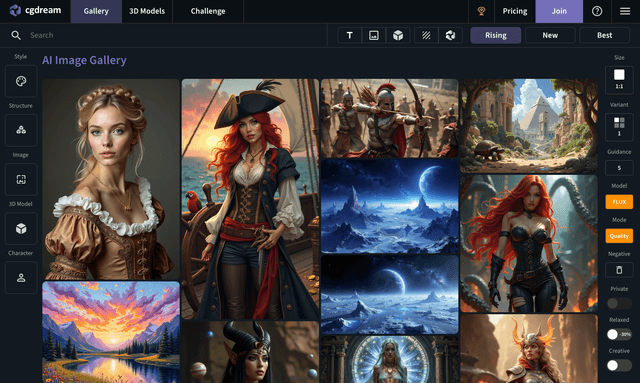Toggle the Private switch

click(x=619, y=303)
